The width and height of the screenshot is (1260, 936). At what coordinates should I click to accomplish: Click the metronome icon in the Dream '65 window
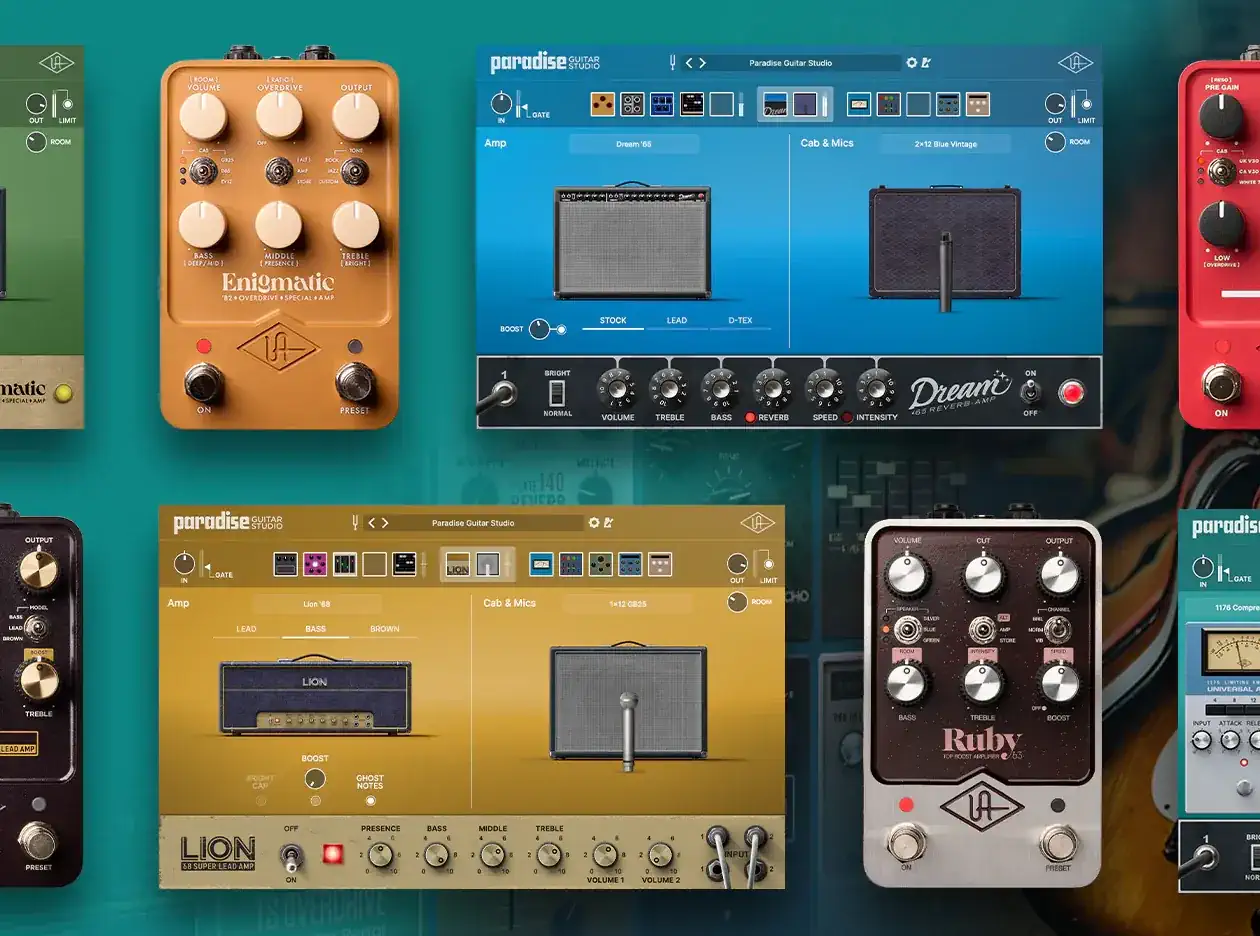(926, 63)
